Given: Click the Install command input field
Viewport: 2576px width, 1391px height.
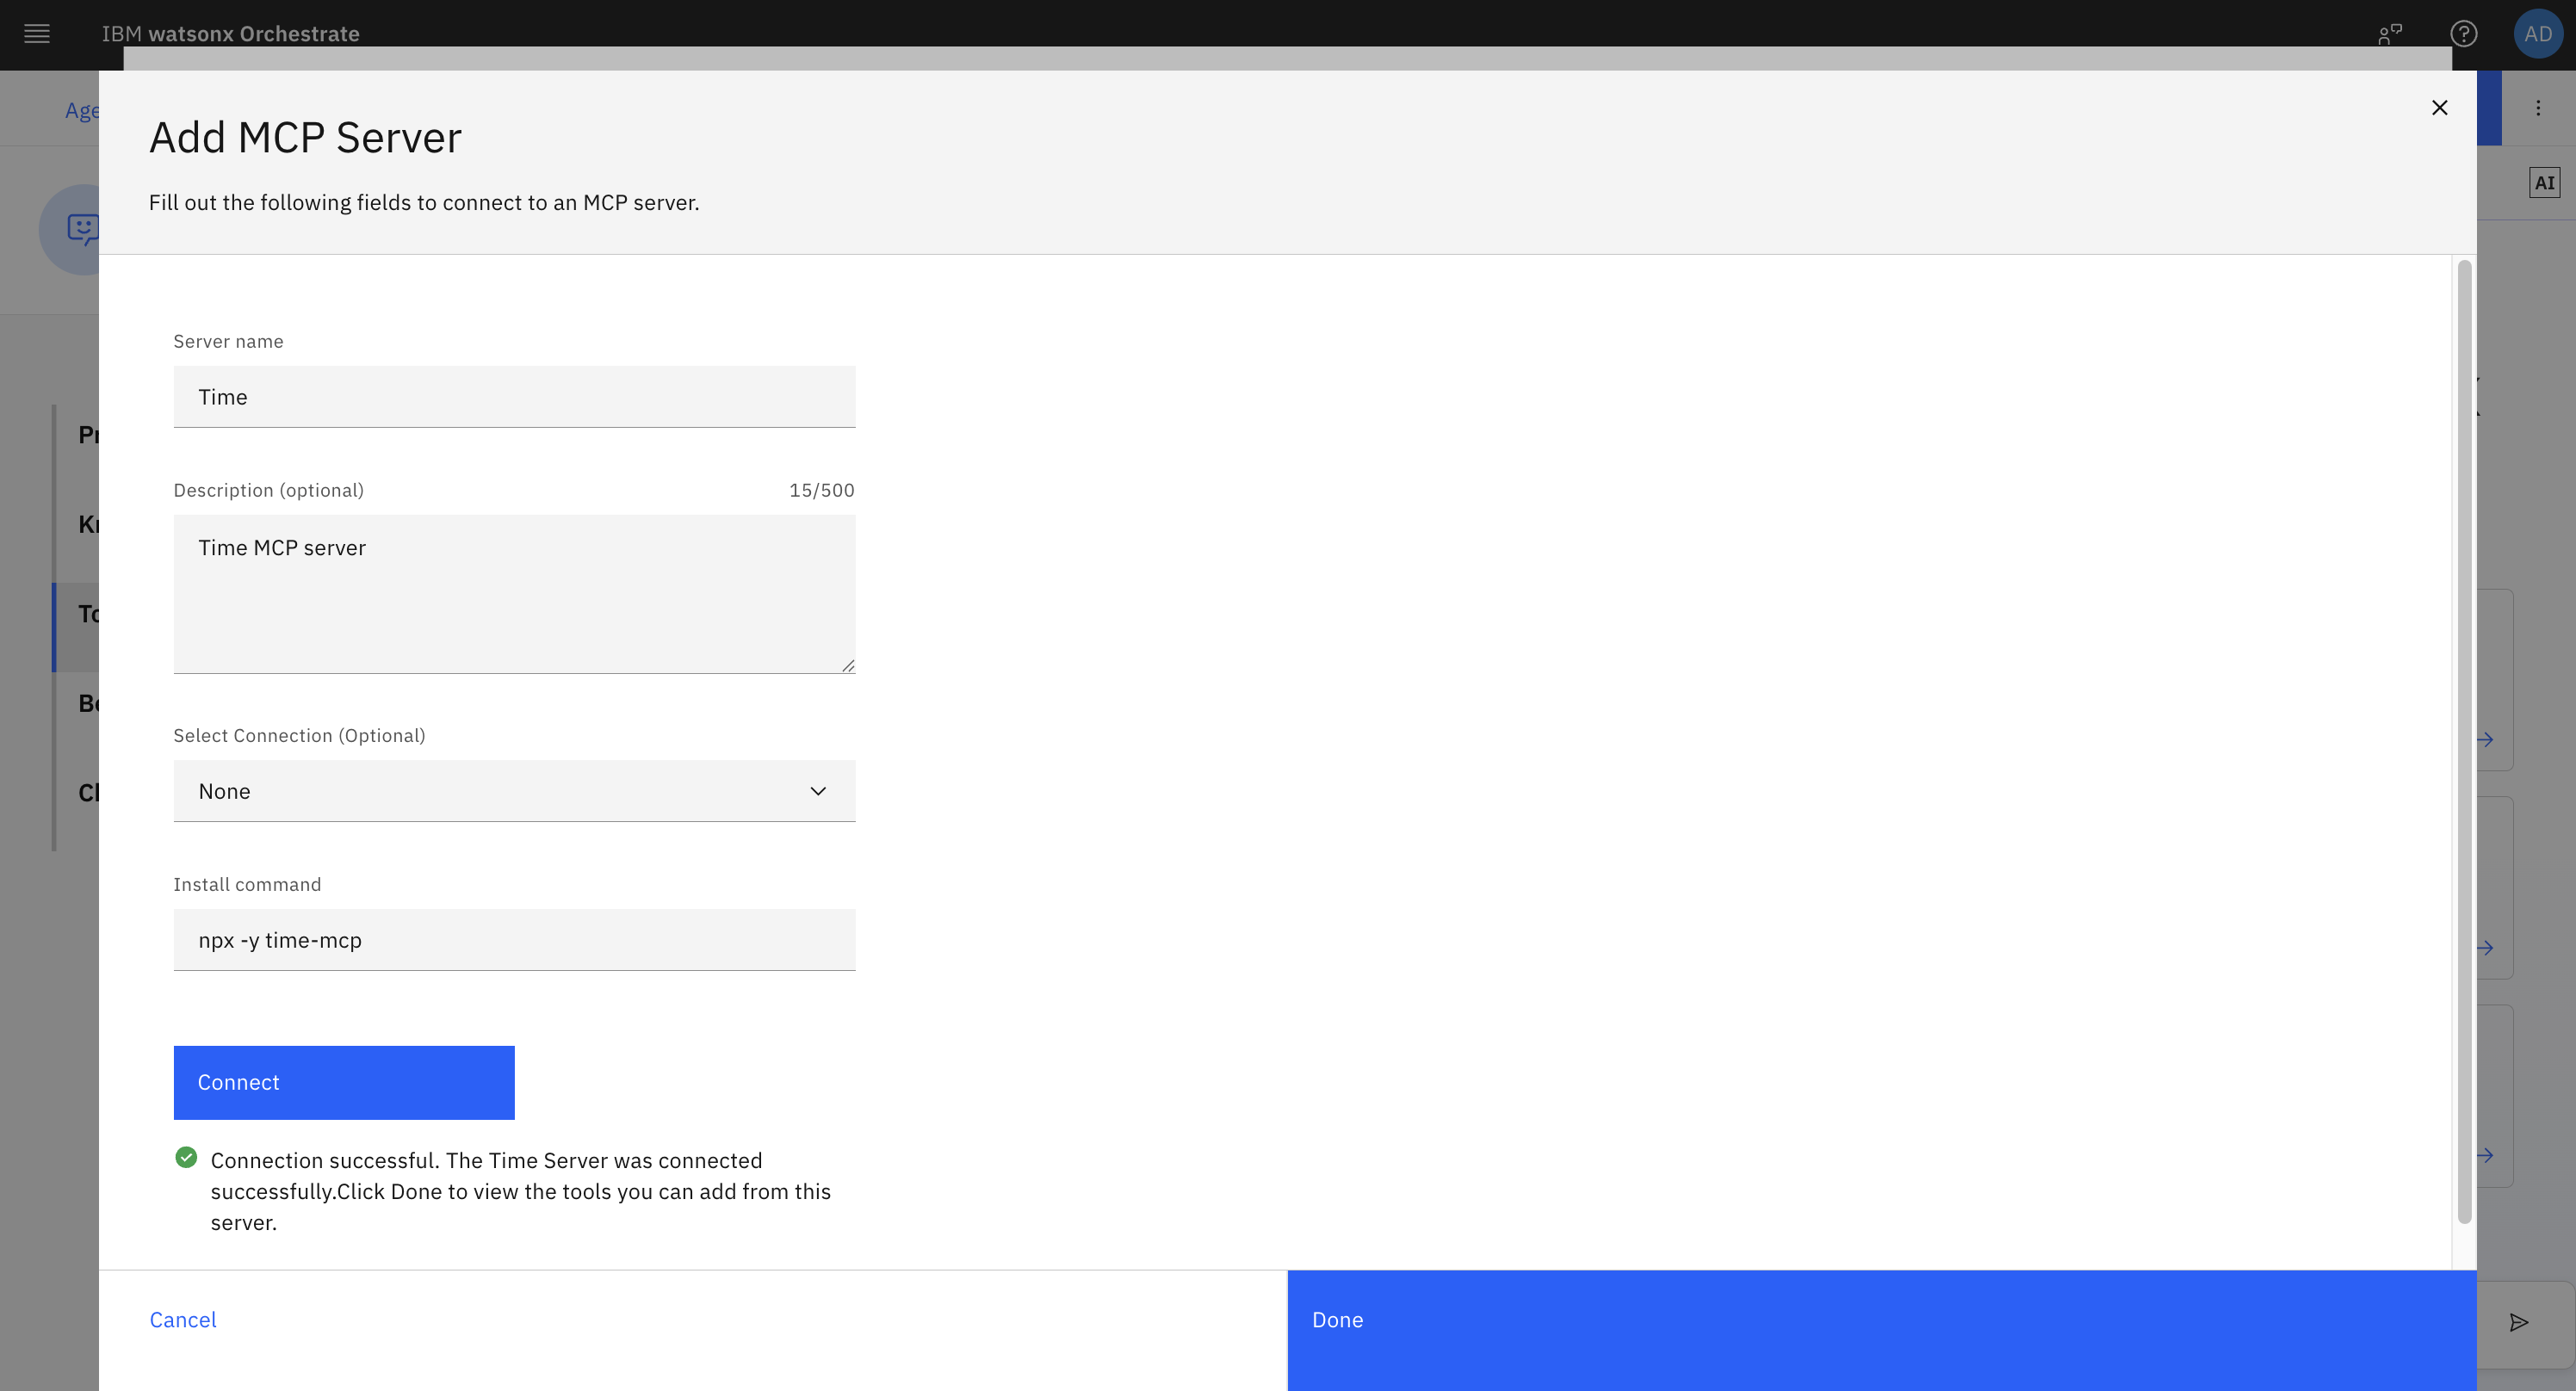Looking at the screenshot, I should tap(513, 940).
